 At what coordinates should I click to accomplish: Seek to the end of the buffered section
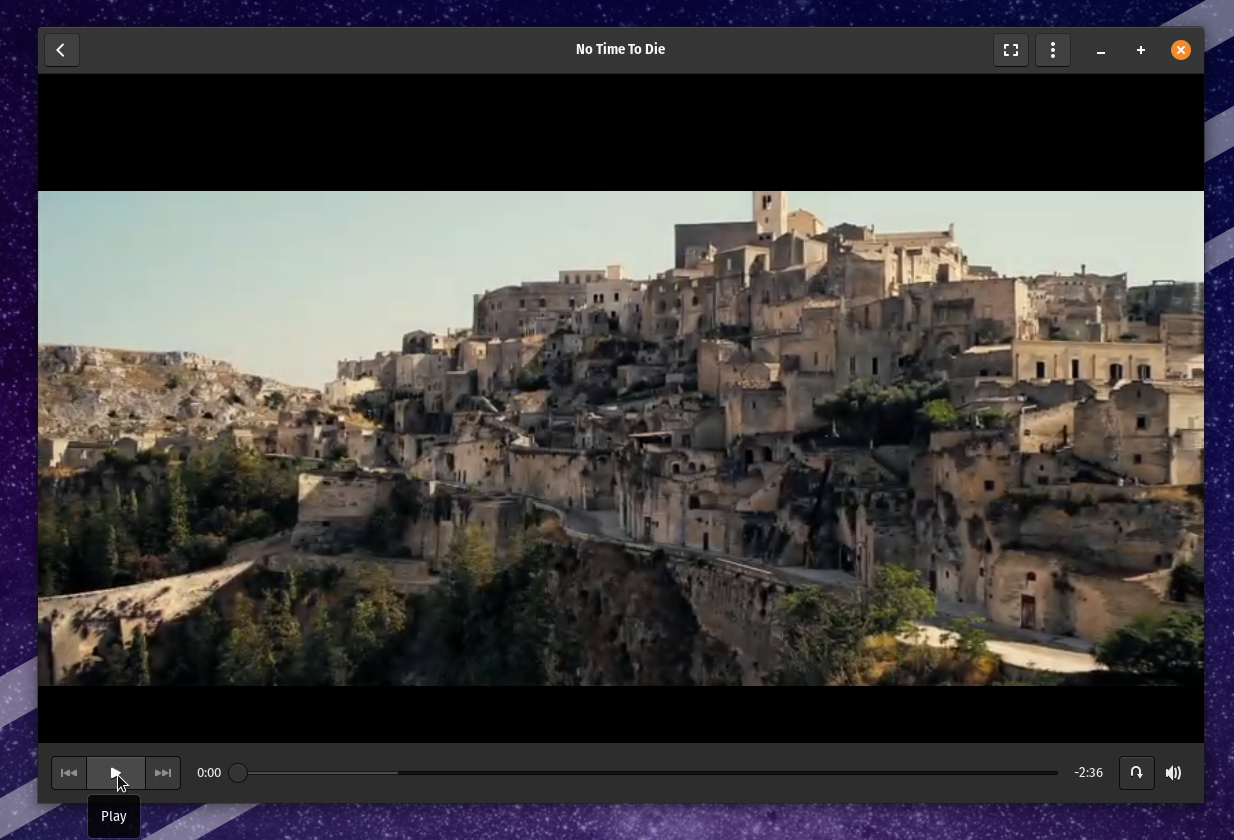[x=397, y=773]
